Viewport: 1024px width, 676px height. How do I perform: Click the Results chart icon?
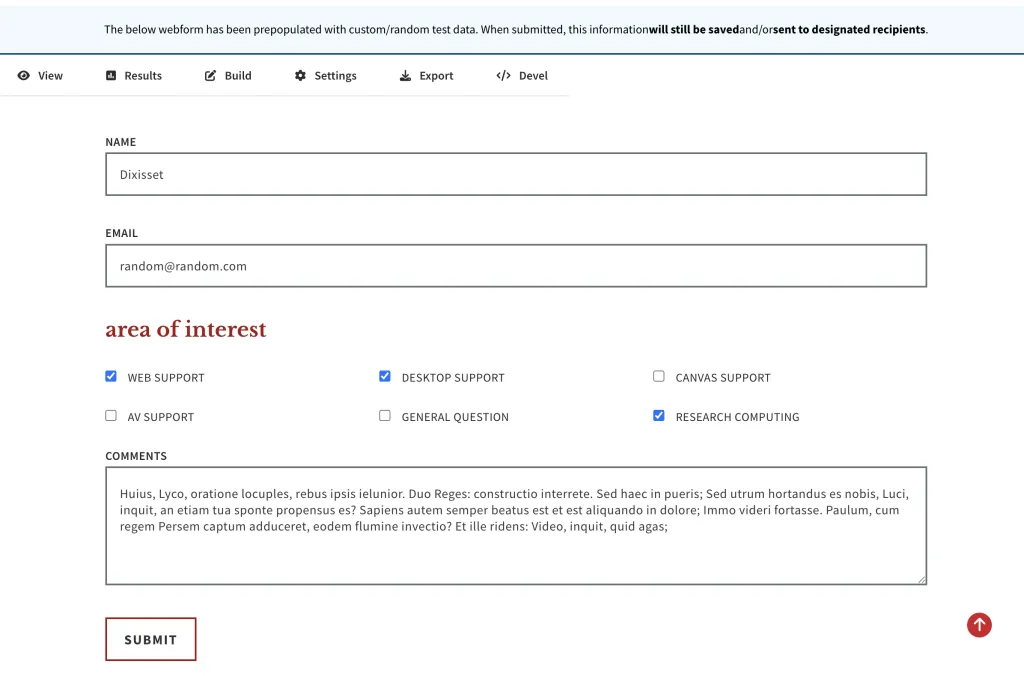pos(111,76)
